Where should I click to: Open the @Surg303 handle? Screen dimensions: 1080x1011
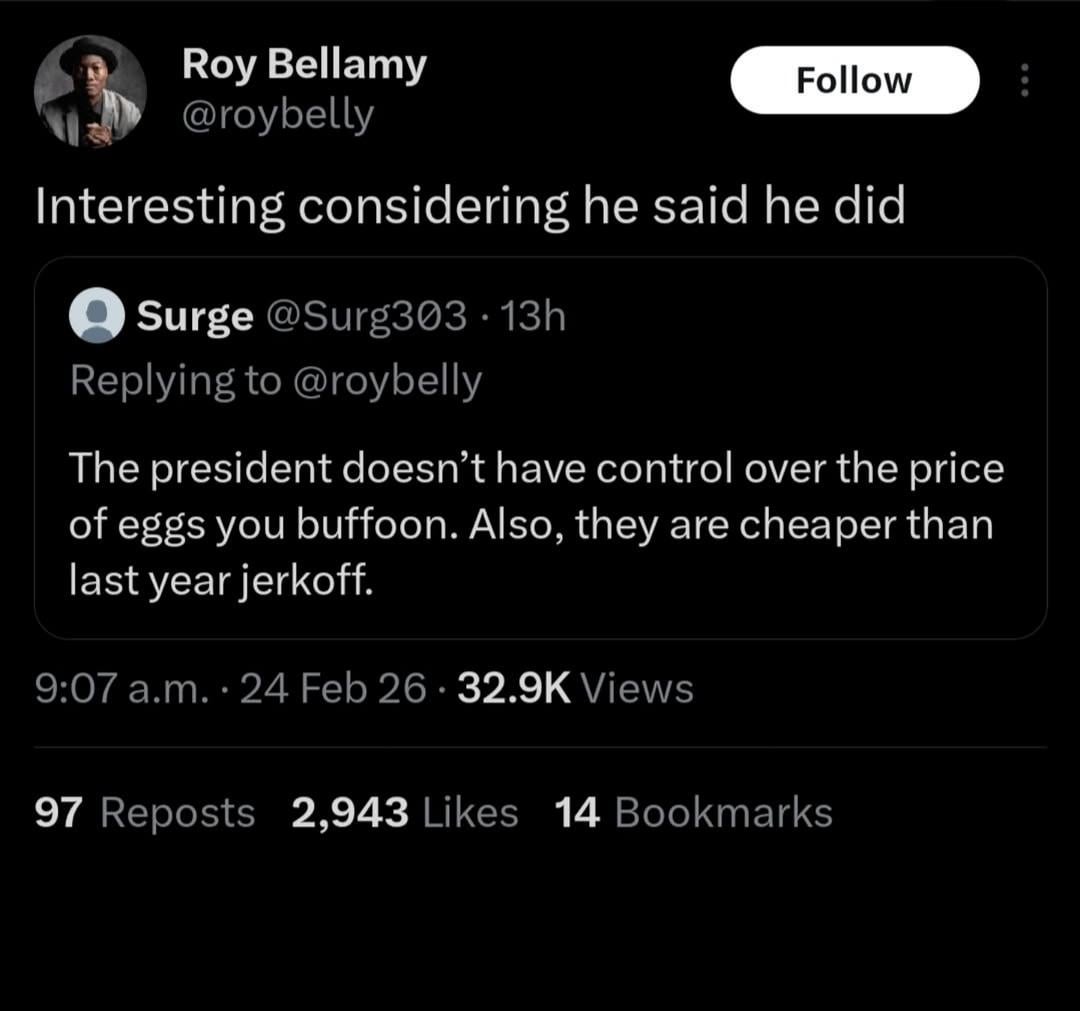click(366, 317)
